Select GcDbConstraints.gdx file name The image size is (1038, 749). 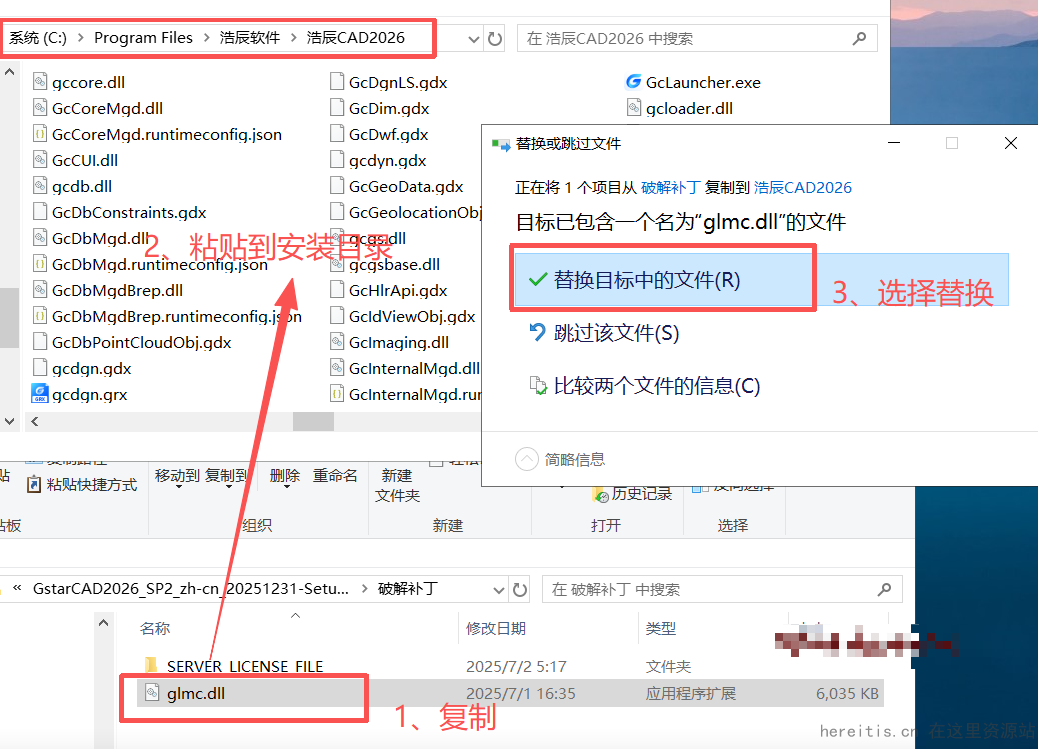(x=129, y=212)
